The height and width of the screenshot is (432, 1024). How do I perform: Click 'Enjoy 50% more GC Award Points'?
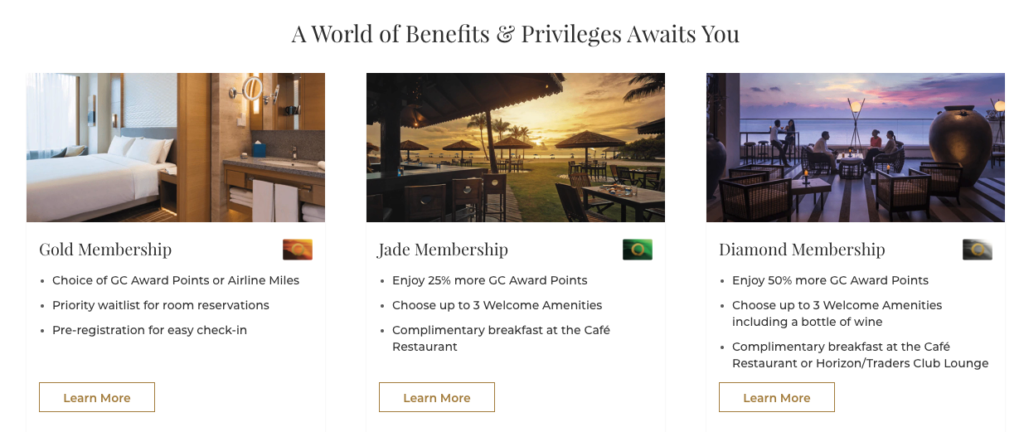pos(830,281)
